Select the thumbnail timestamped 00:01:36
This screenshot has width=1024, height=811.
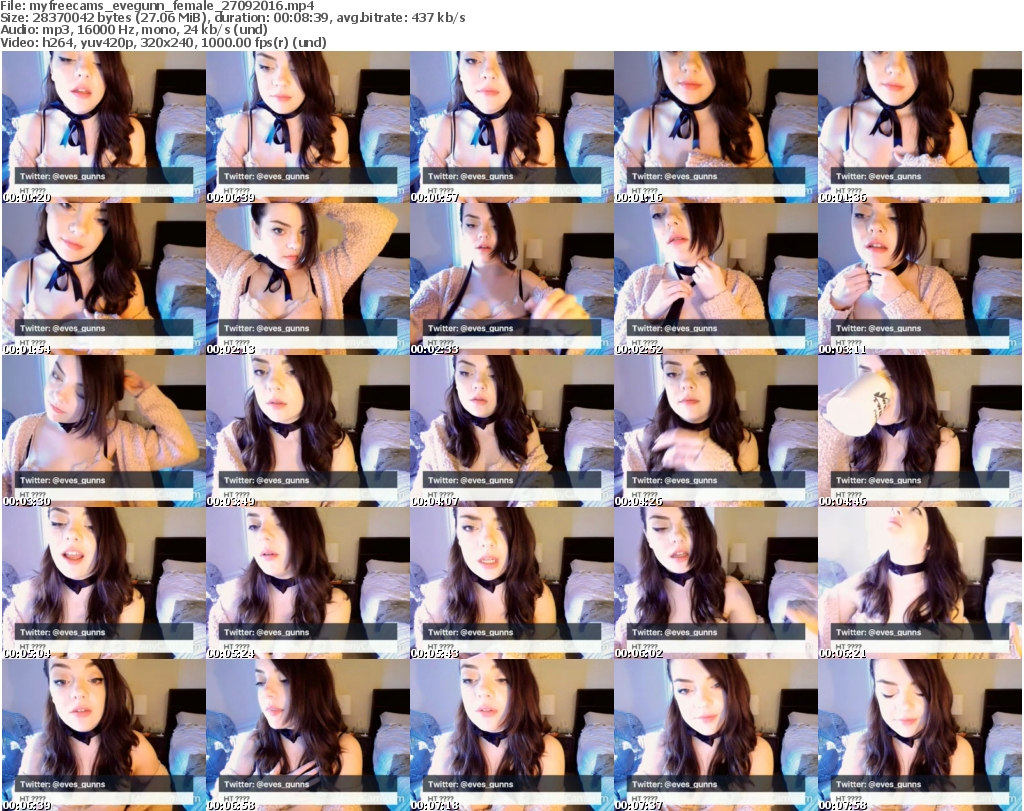920,127
